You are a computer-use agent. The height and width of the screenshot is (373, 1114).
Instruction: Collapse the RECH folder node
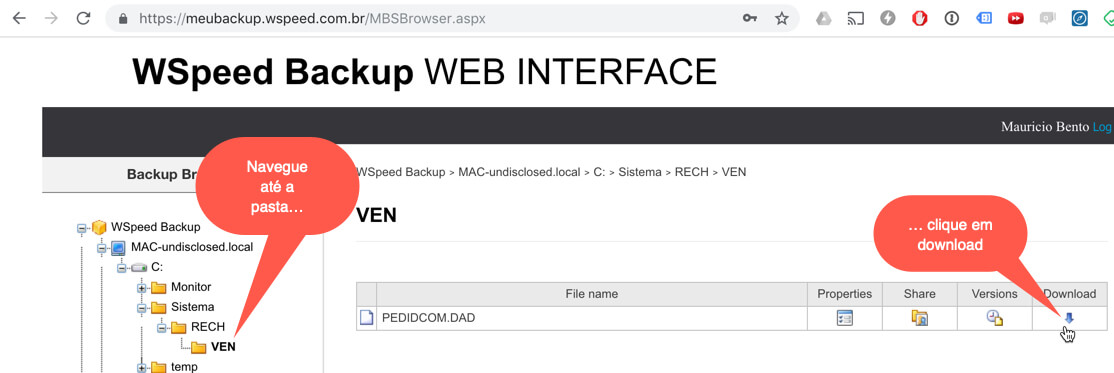pyautogui.click(x=162, y=328)
